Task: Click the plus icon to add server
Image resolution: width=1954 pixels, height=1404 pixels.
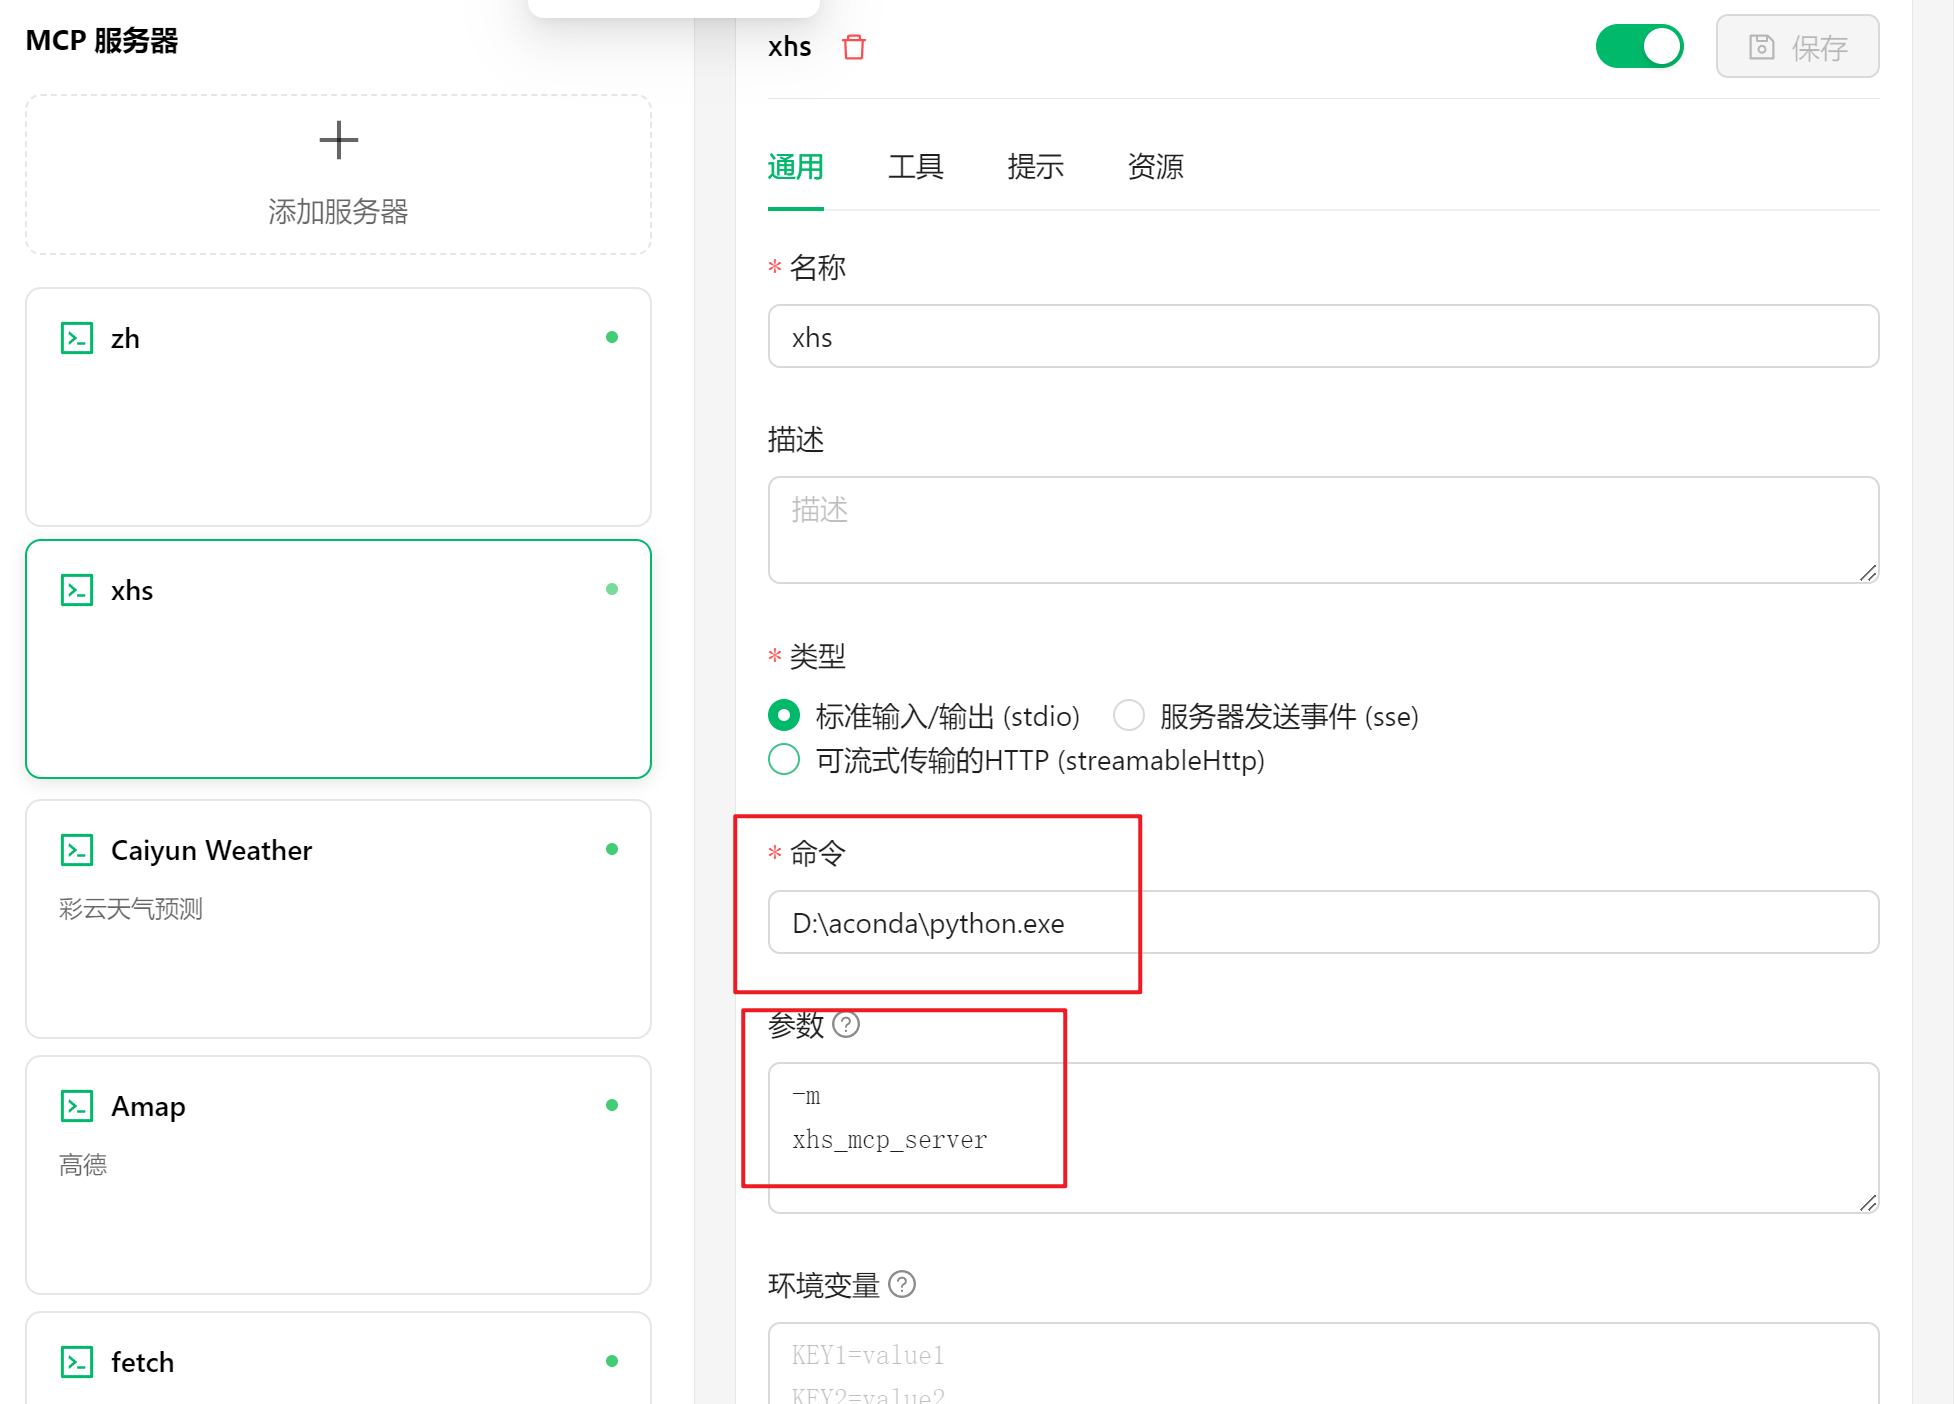Action: (x=338, y=140)
